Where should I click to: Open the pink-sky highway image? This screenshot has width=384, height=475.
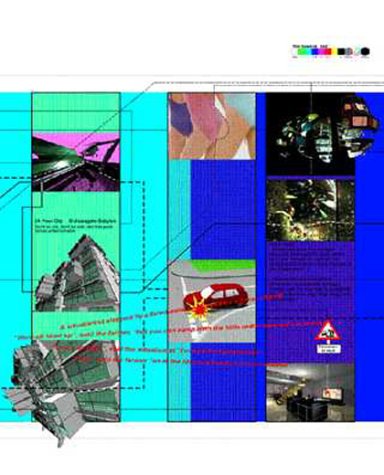coord(76,162)
